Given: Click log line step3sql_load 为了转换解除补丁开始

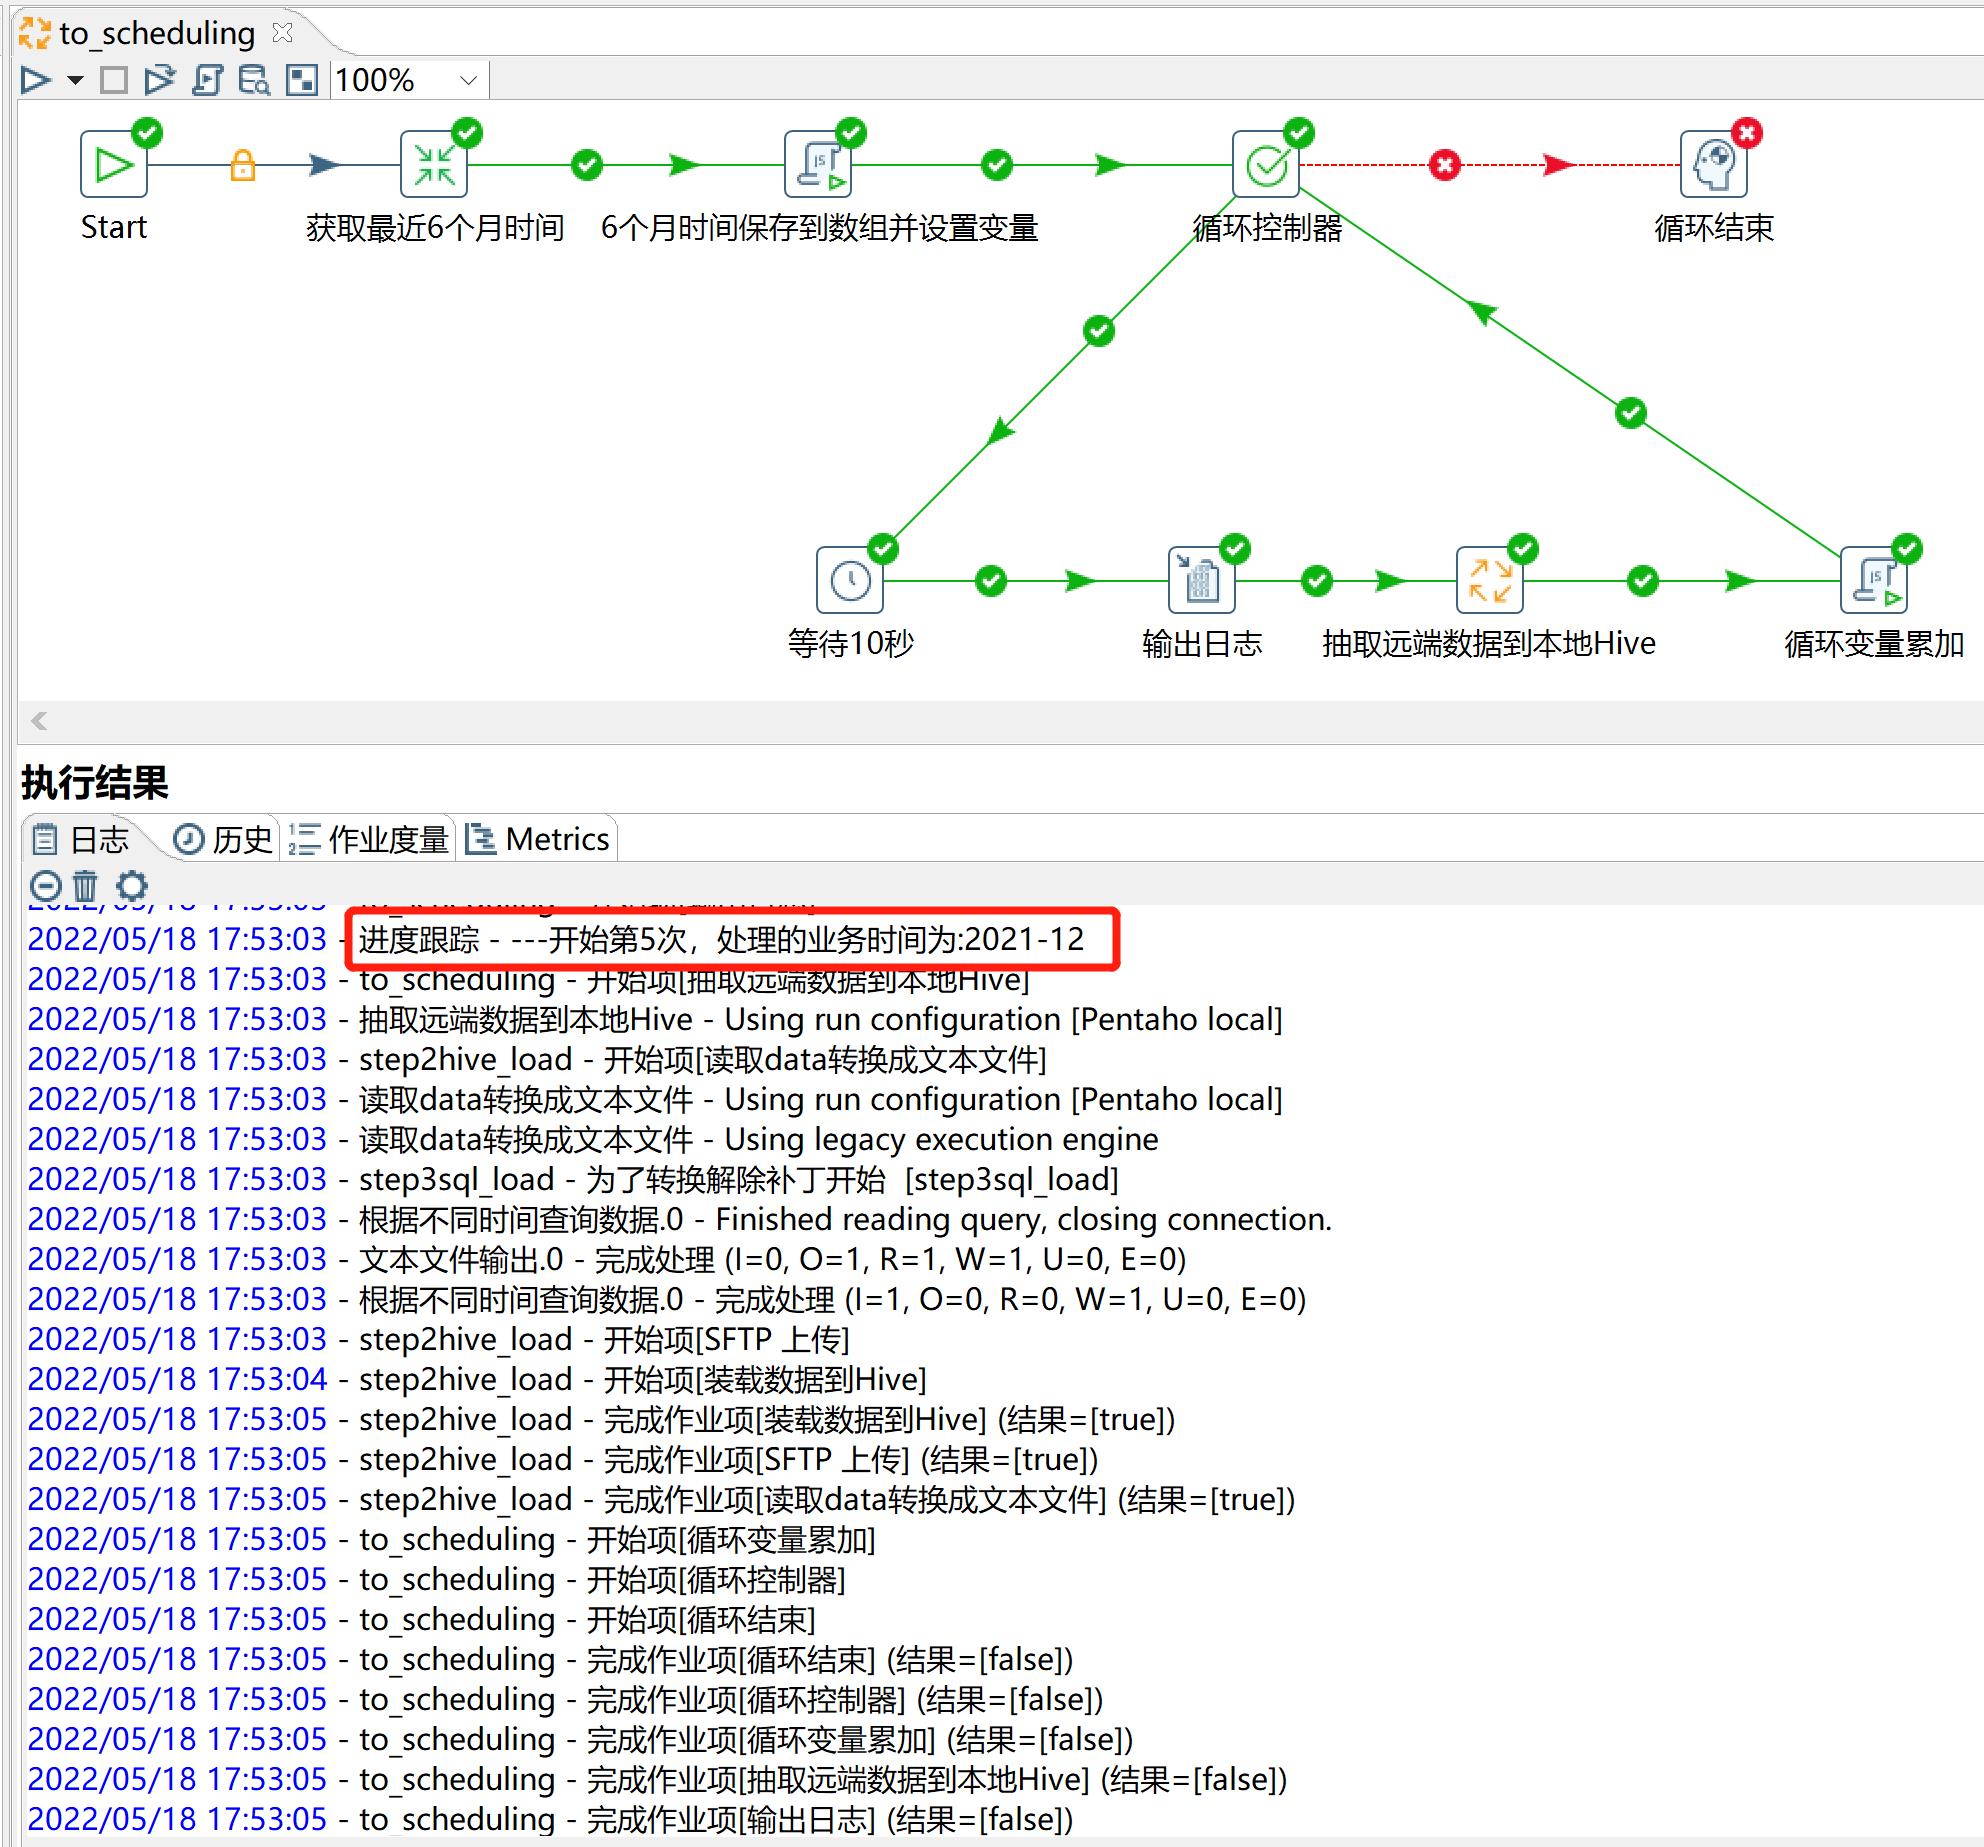Looking at the screenshot, I should 573,1179.
